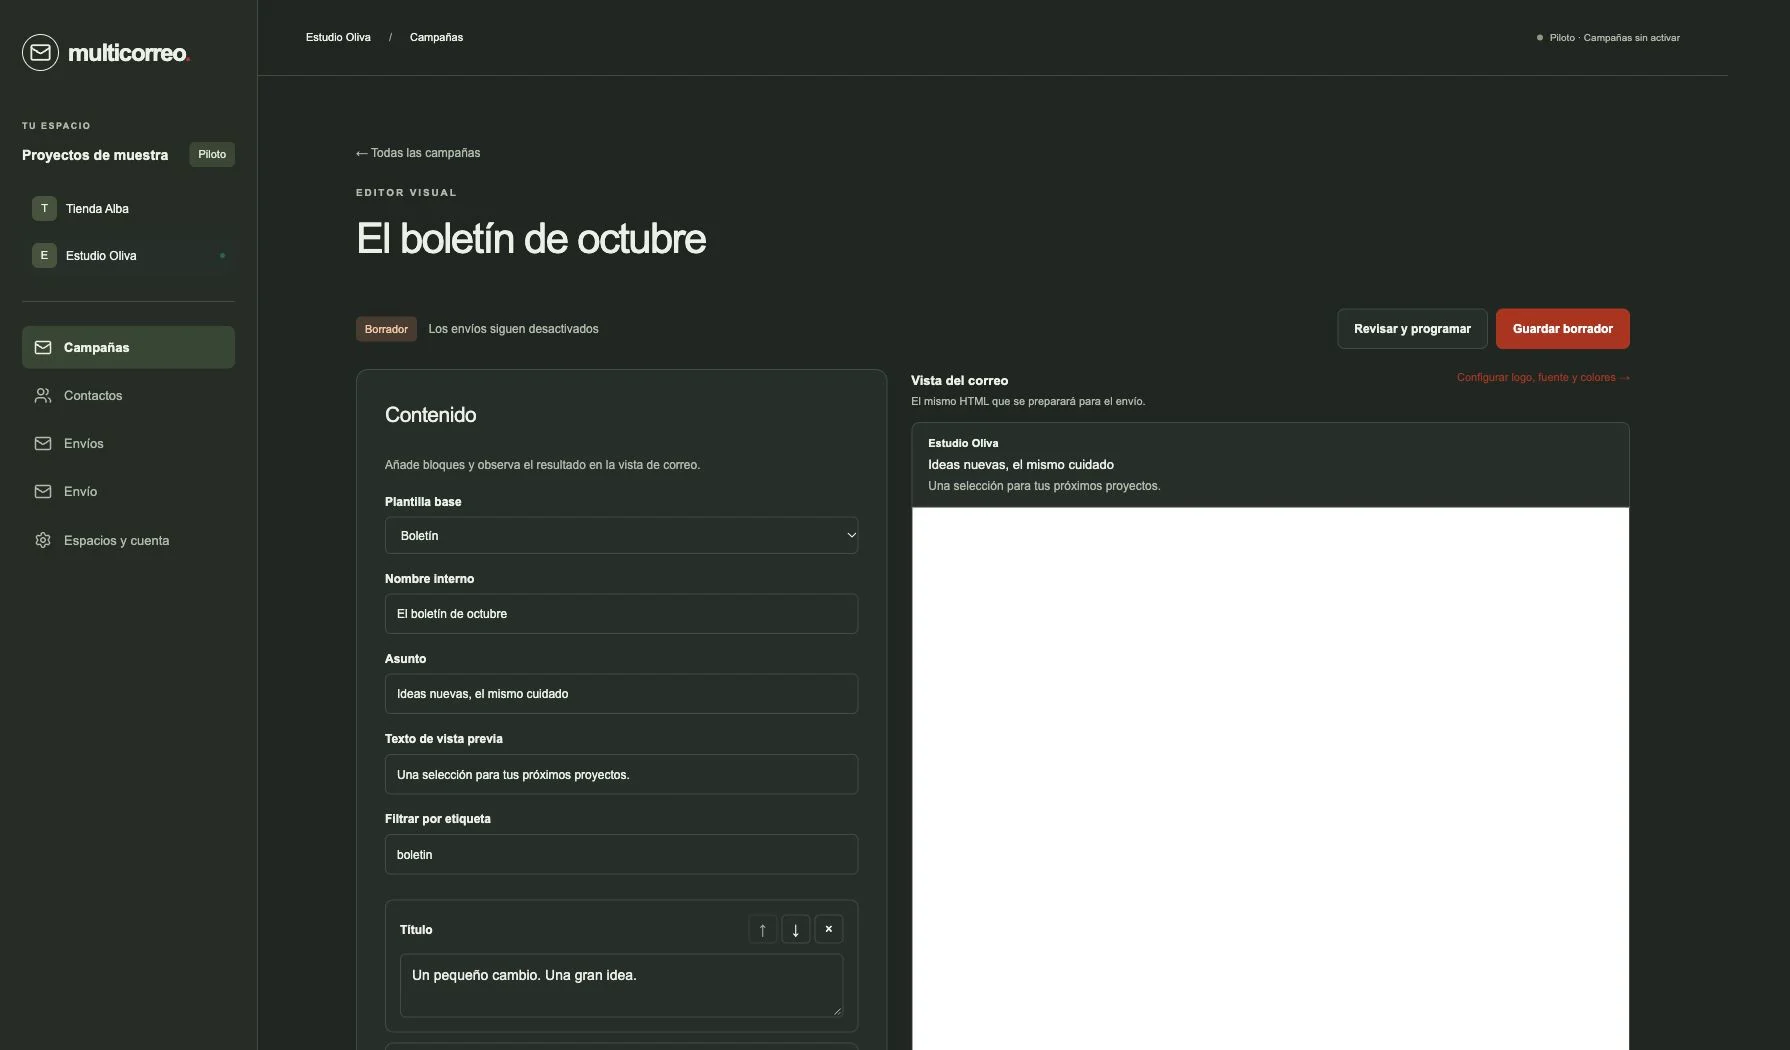Screen dimensions: 1790x1050
Task: Click the Nombre interno field
Action: tap(621, 613)
